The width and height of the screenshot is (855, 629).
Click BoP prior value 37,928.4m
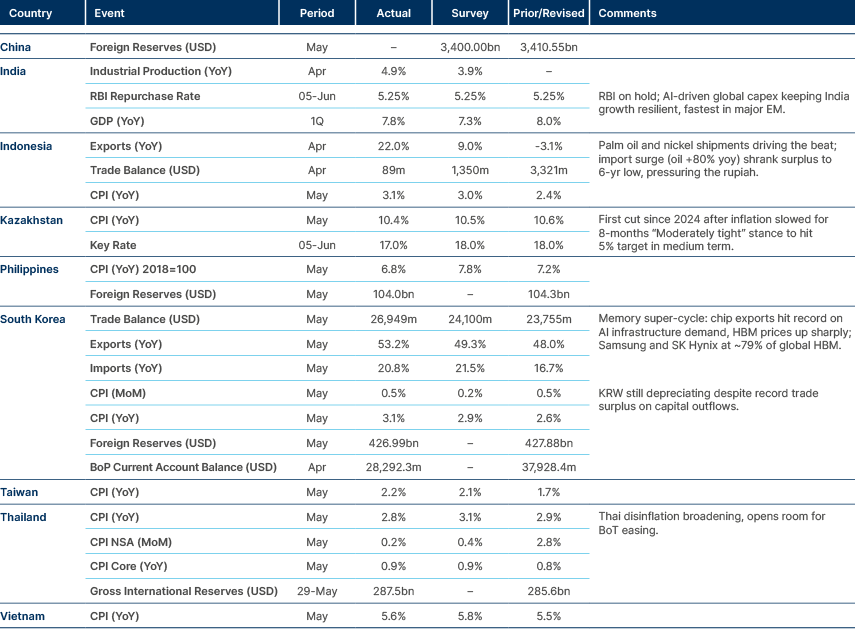(x=549, y=468)
